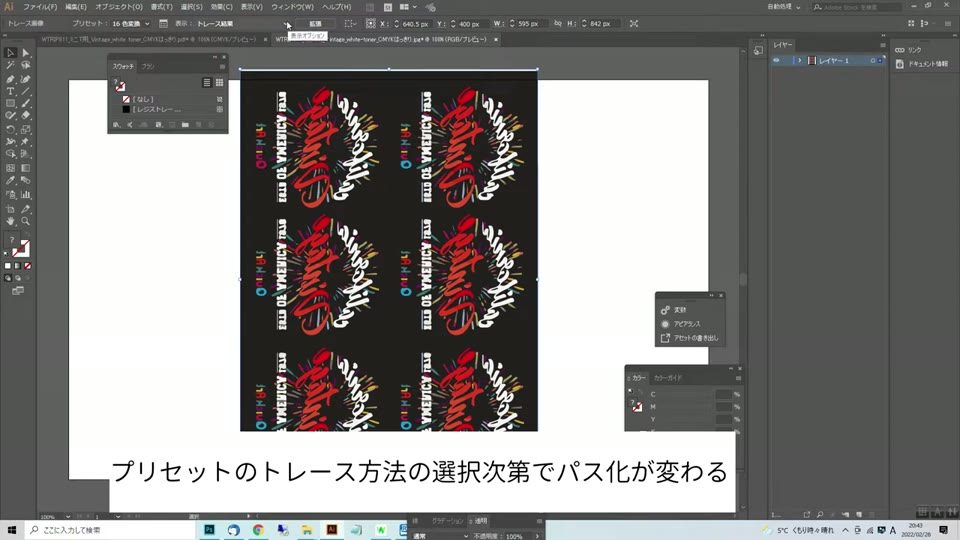This screenshot has height=540, width=960.
Task: Open the 通常 blending mode dropdown
Action: pyautogui.click(x=441, y=536)
